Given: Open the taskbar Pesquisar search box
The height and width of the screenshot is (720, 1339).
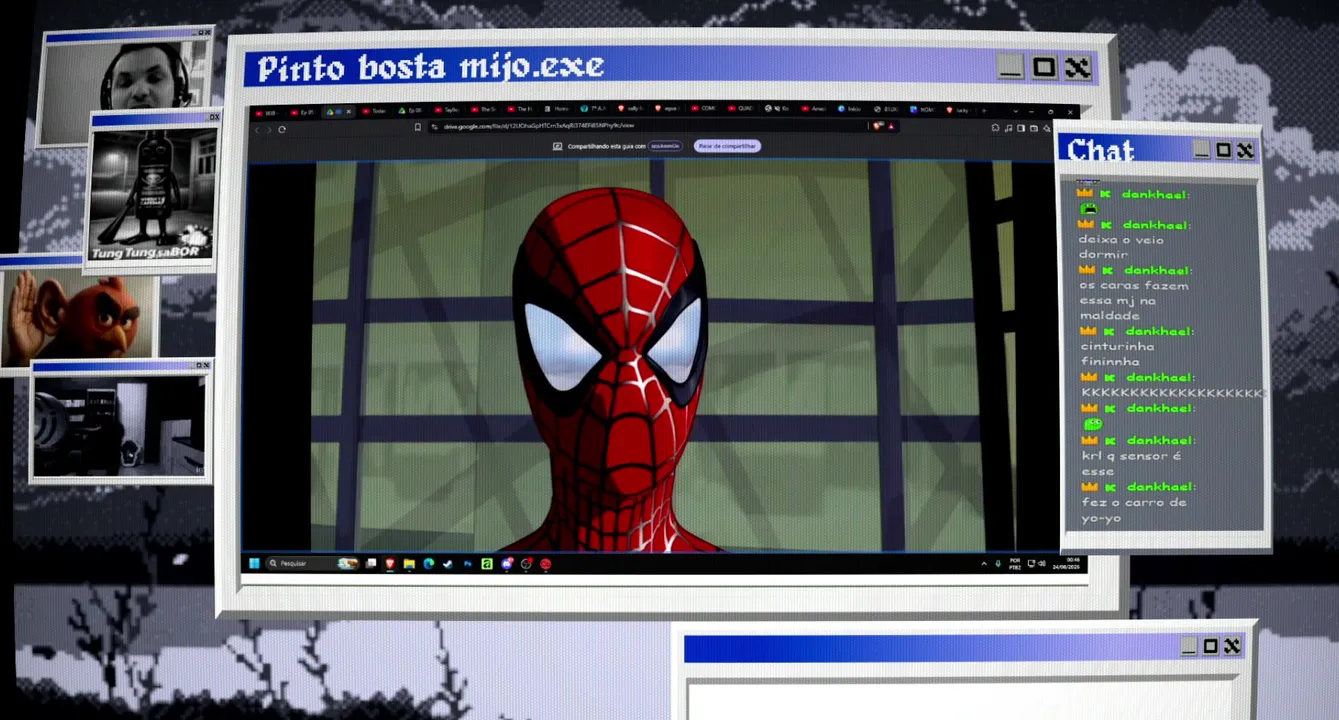Looking at the screenshot, I should (x=312, y=564).
